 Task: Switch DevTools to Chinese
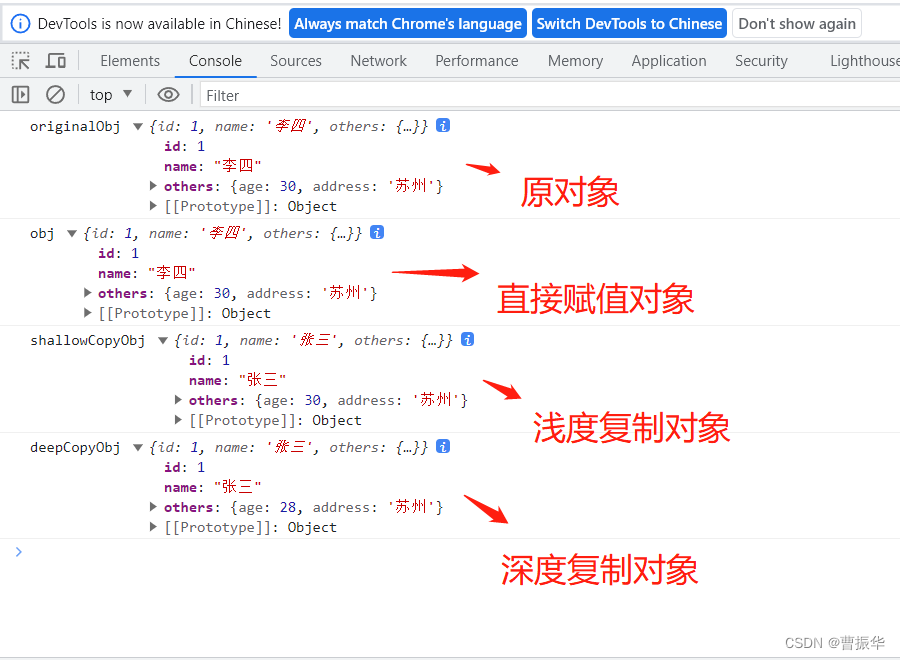click(x=629, y=22)
